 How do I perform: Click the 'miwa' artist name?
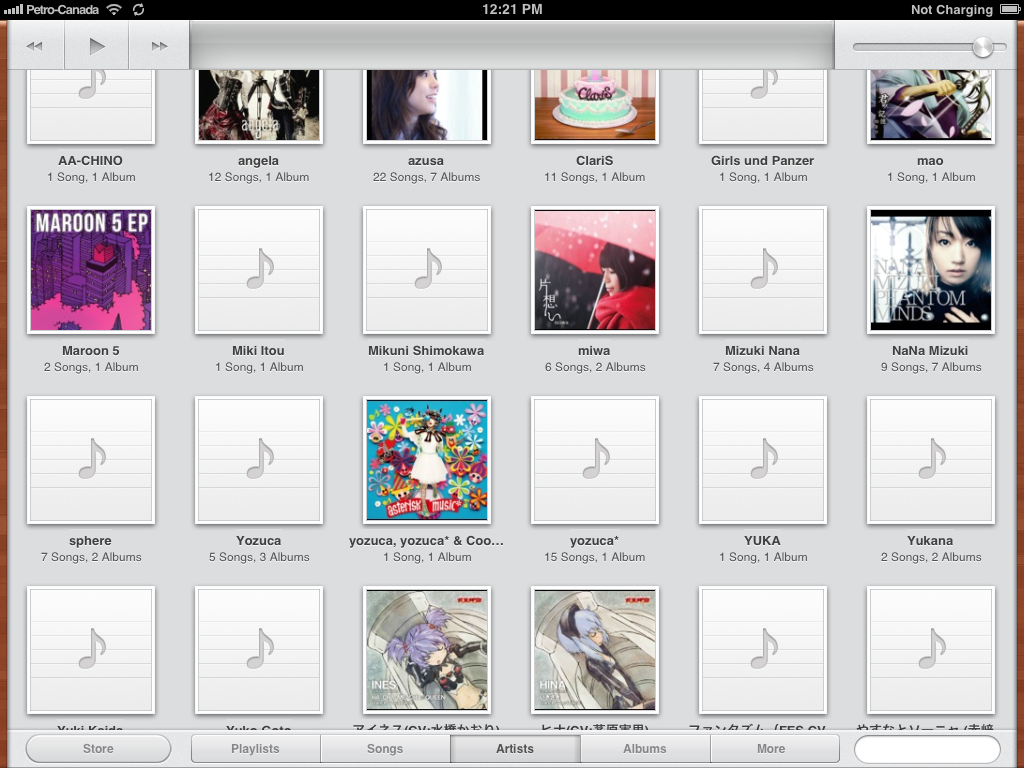(x=594, y=351)
